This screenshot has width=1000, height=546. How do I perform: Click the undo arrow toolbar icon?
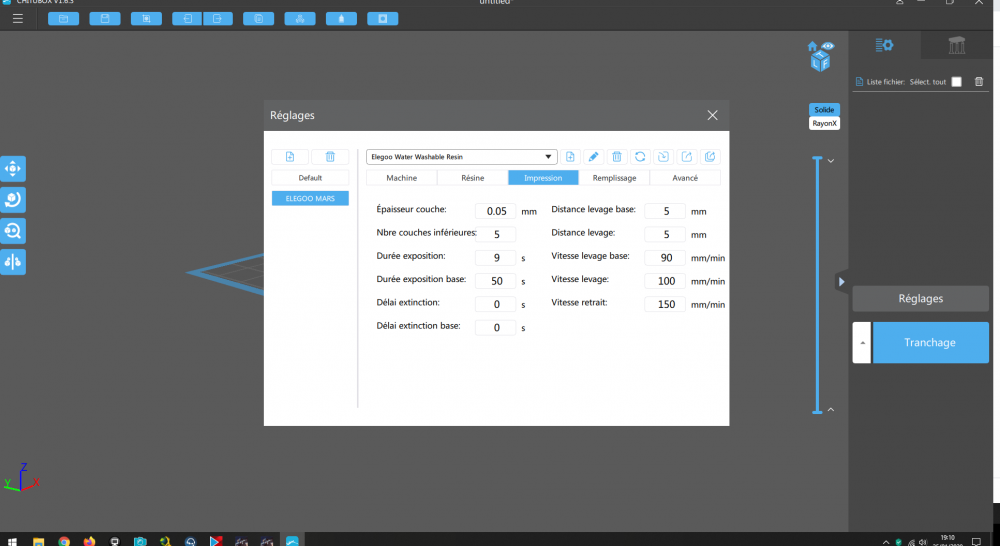pyautogui.click(x=188, y=18)
